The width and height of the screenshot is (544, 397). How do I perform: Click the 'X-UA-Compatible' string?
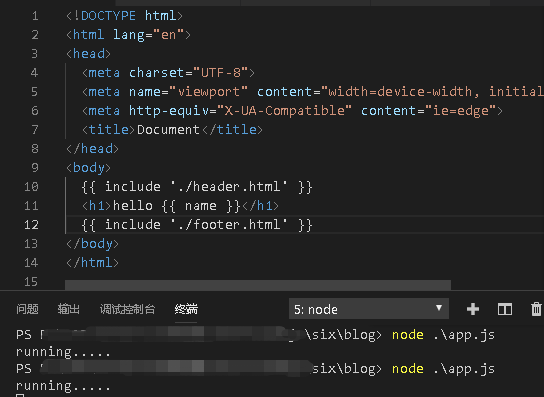click(x=284, y=111)
